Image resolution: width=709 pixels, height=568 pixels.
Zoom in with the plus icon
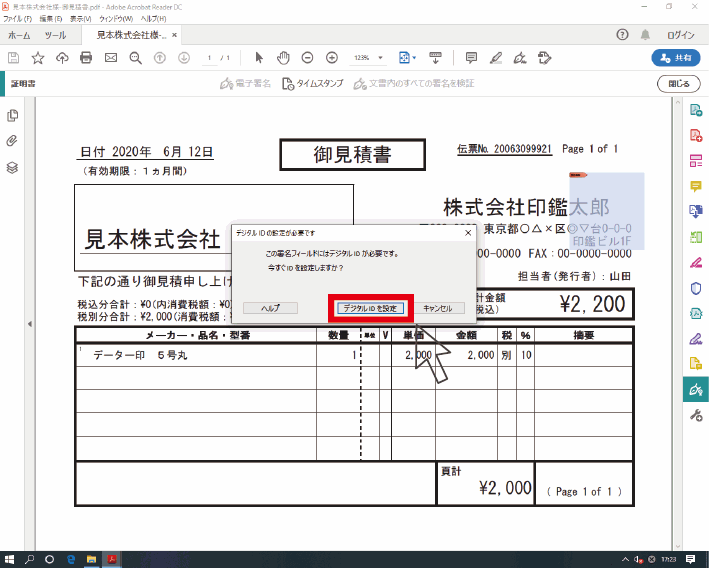point(332,58)
